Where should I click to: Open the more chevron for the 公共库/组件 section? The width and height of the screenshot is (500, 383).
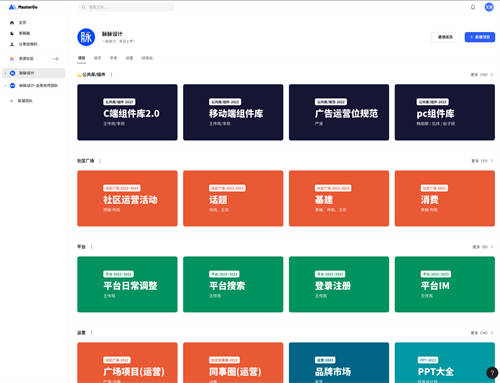pyautogui.click(x=492, y=75)
